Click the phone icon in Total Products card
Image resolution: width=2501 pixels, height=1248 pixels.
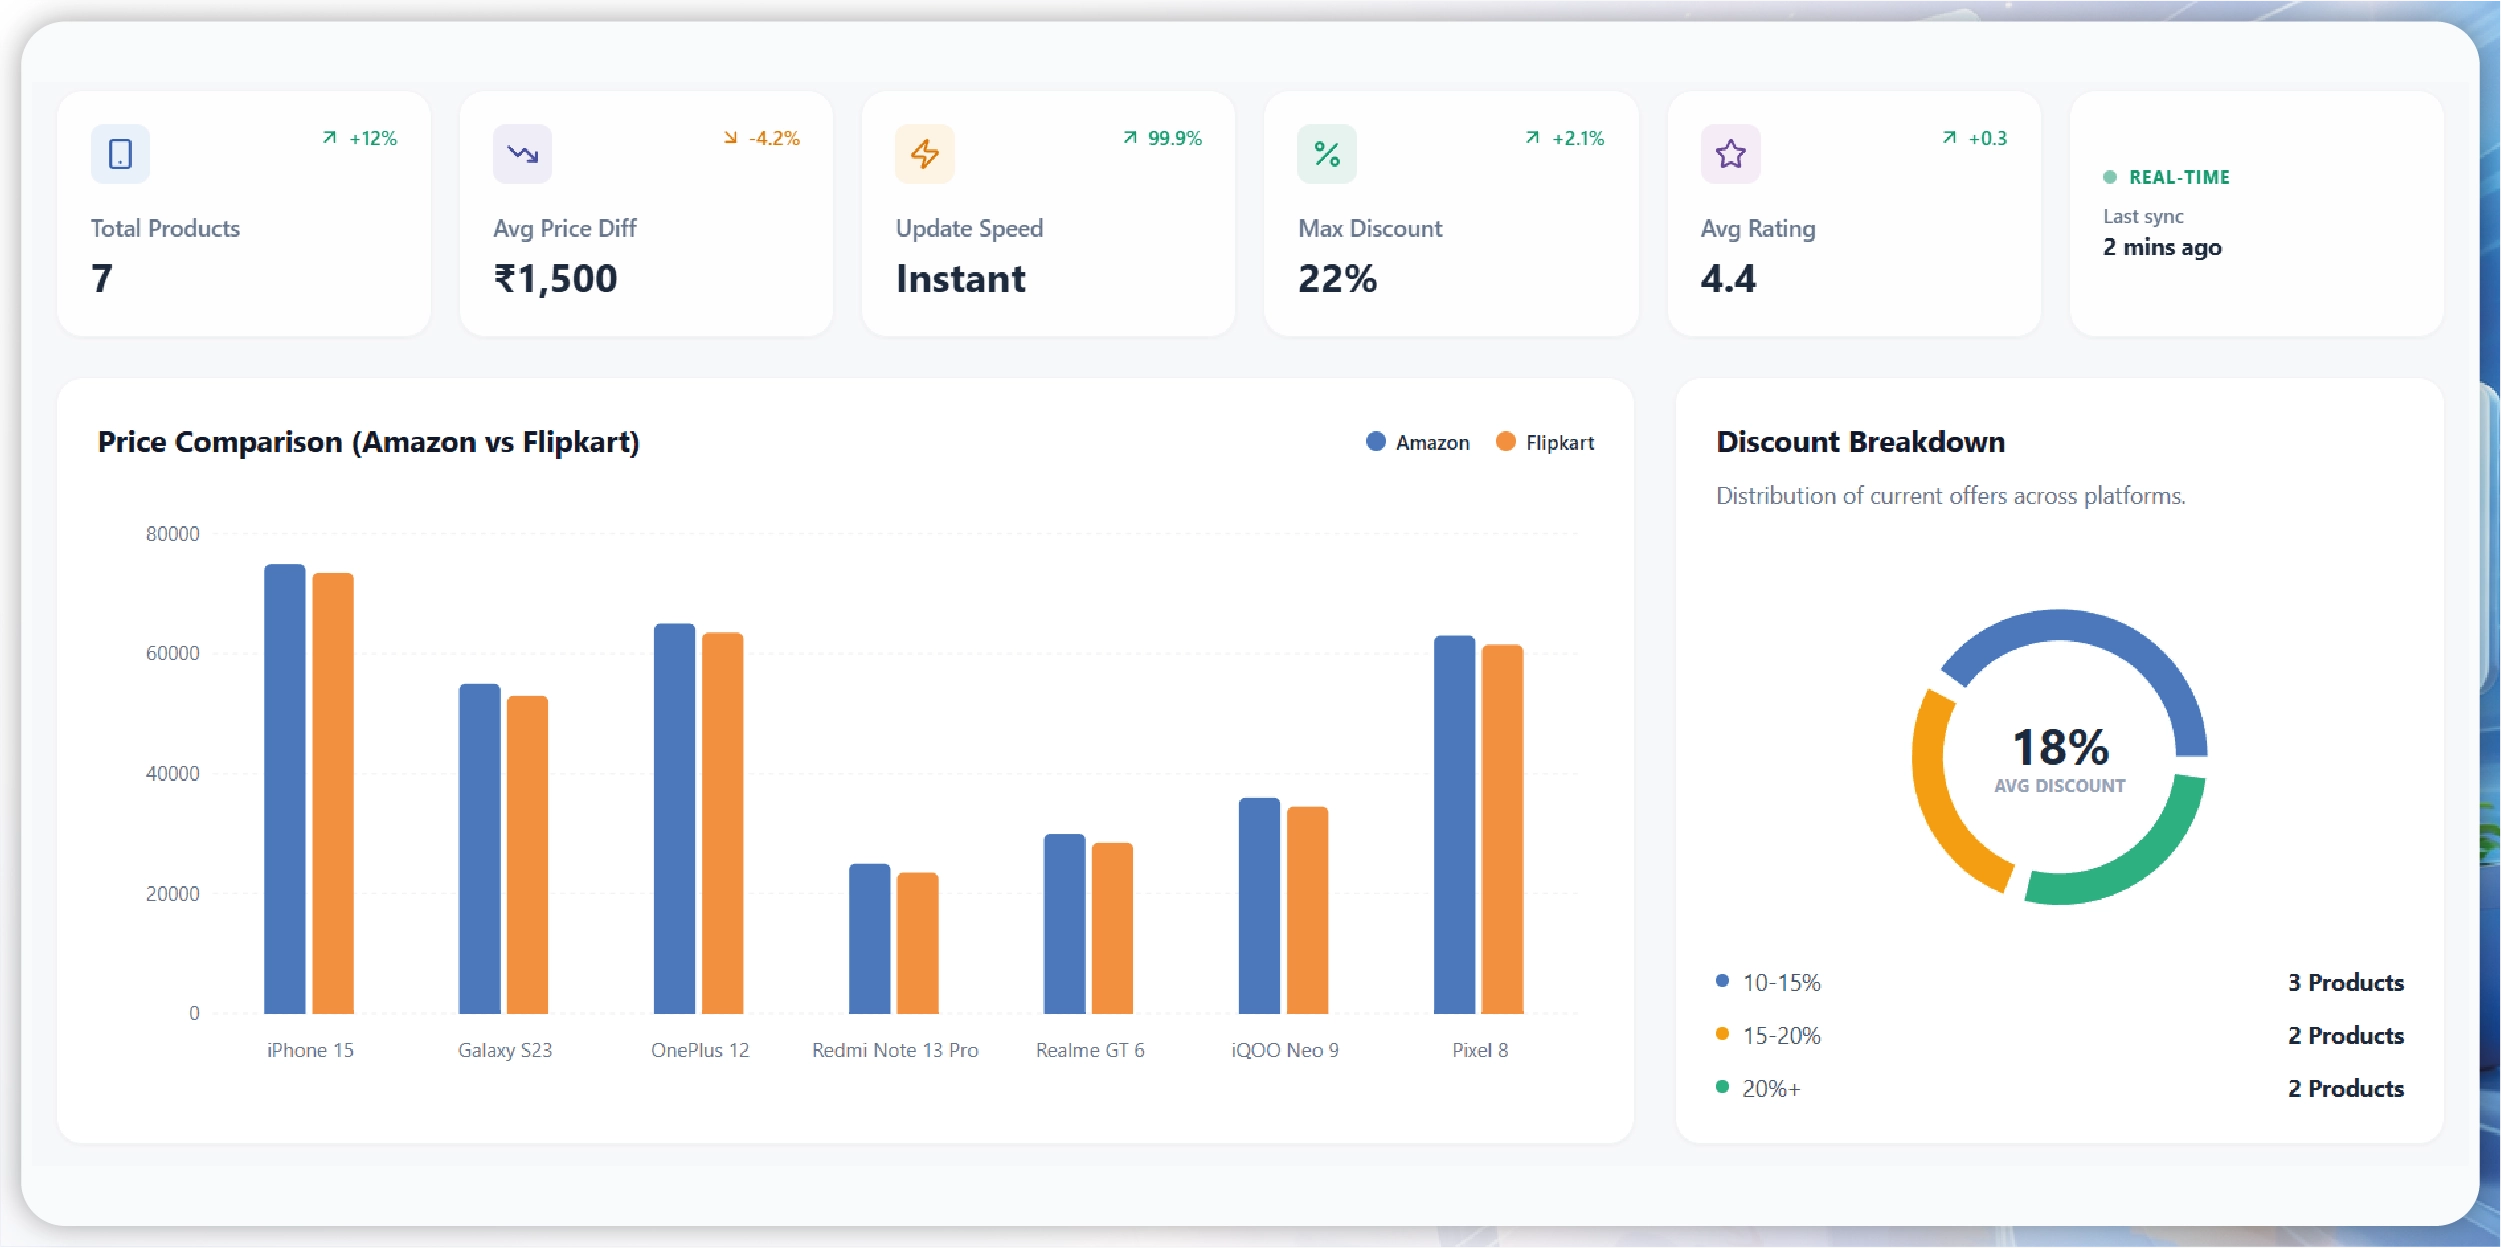120,154
